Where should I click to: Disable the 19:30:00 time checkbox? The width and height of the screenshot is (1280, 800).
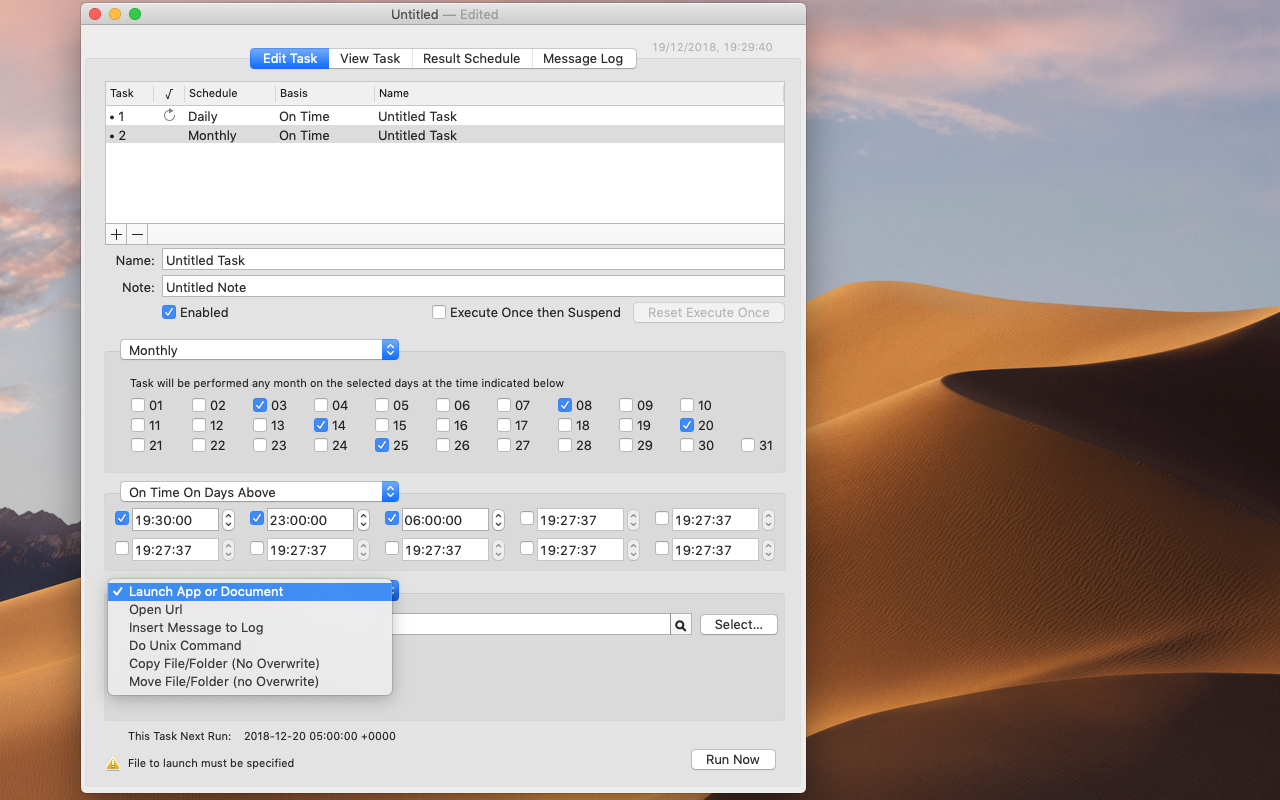click(122, 518)
